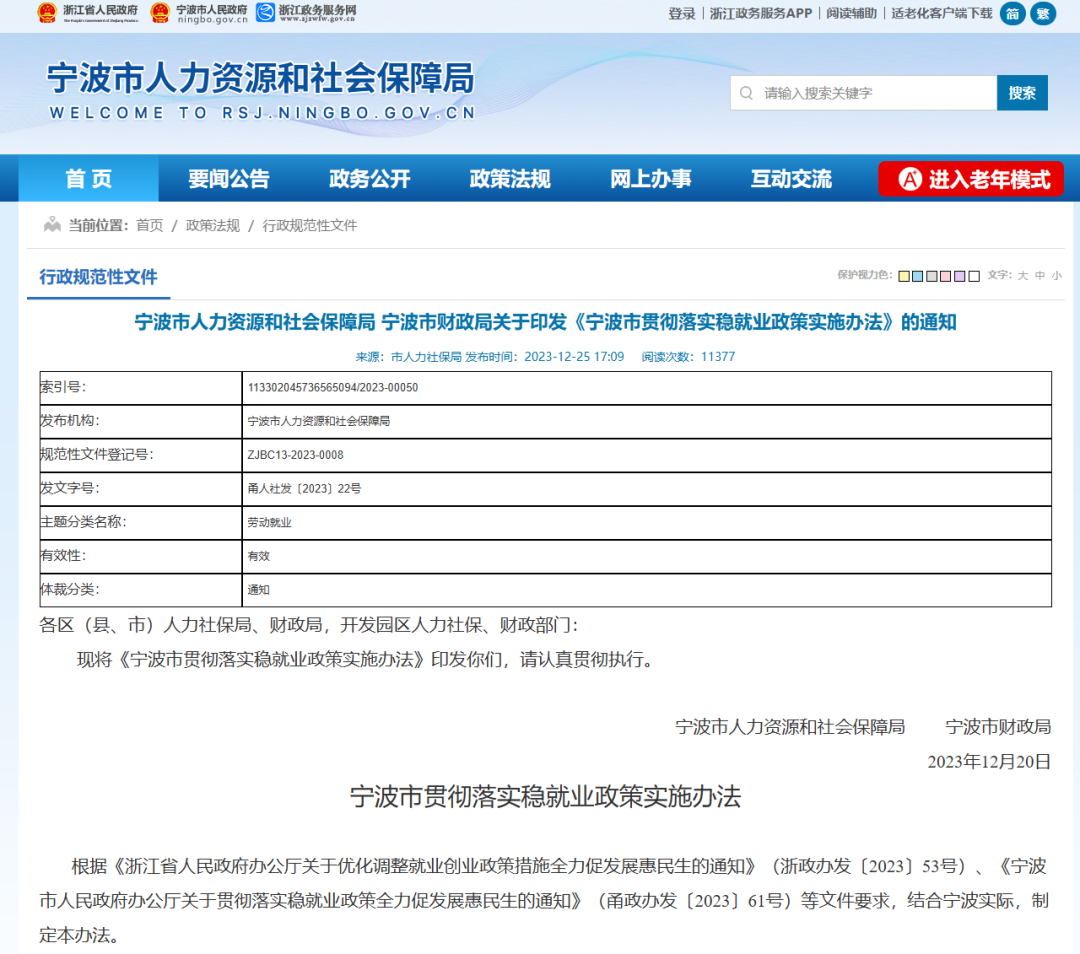
Task: Click the 登录 login link
Action: pyautogui.click(x=682, y=14)
